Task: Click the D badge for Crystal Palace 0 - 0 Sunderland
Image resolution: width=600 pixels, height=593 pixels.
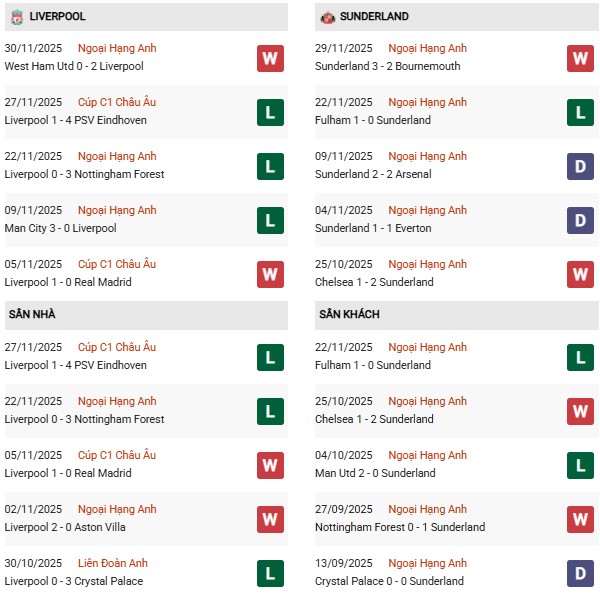Action: coord(580,573)
